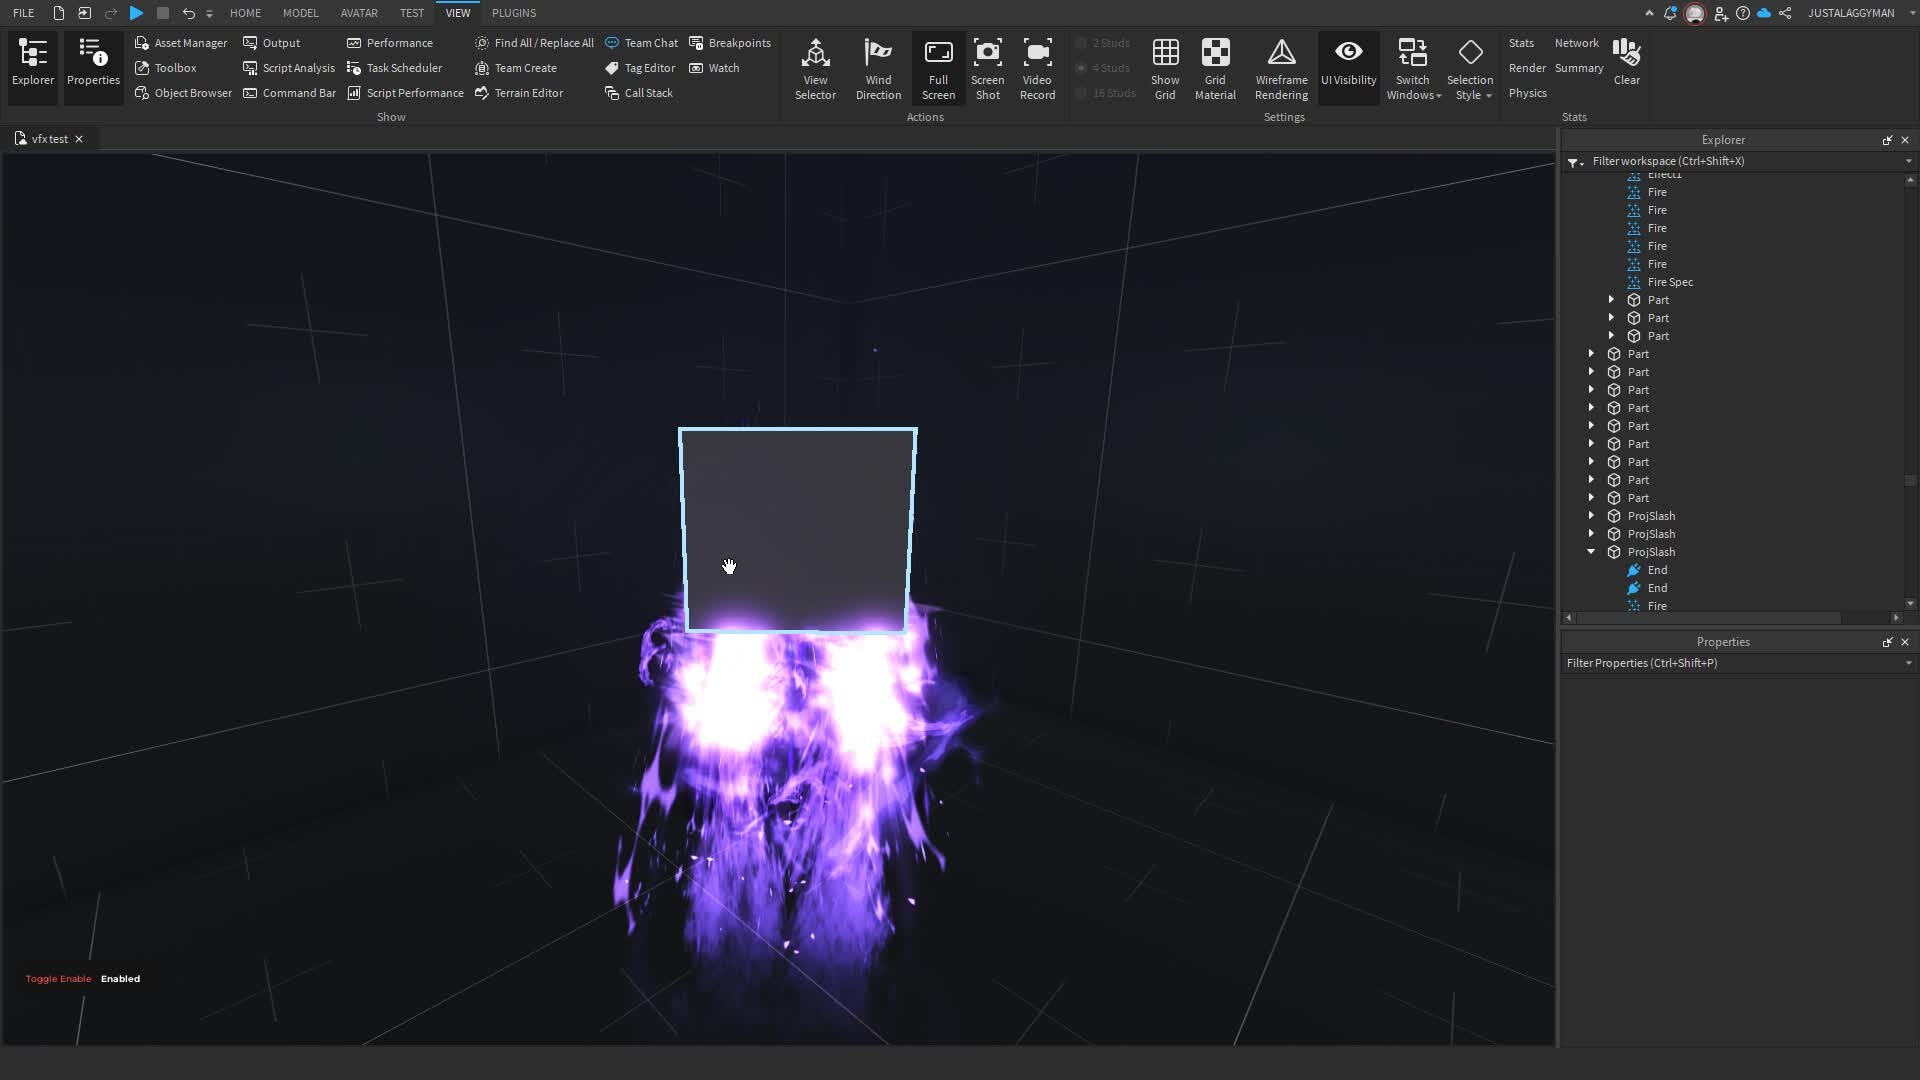This screenshot has height=1080, width=1920.
Task: Open the Tag Editor
Action: click(x=640, y=68)
